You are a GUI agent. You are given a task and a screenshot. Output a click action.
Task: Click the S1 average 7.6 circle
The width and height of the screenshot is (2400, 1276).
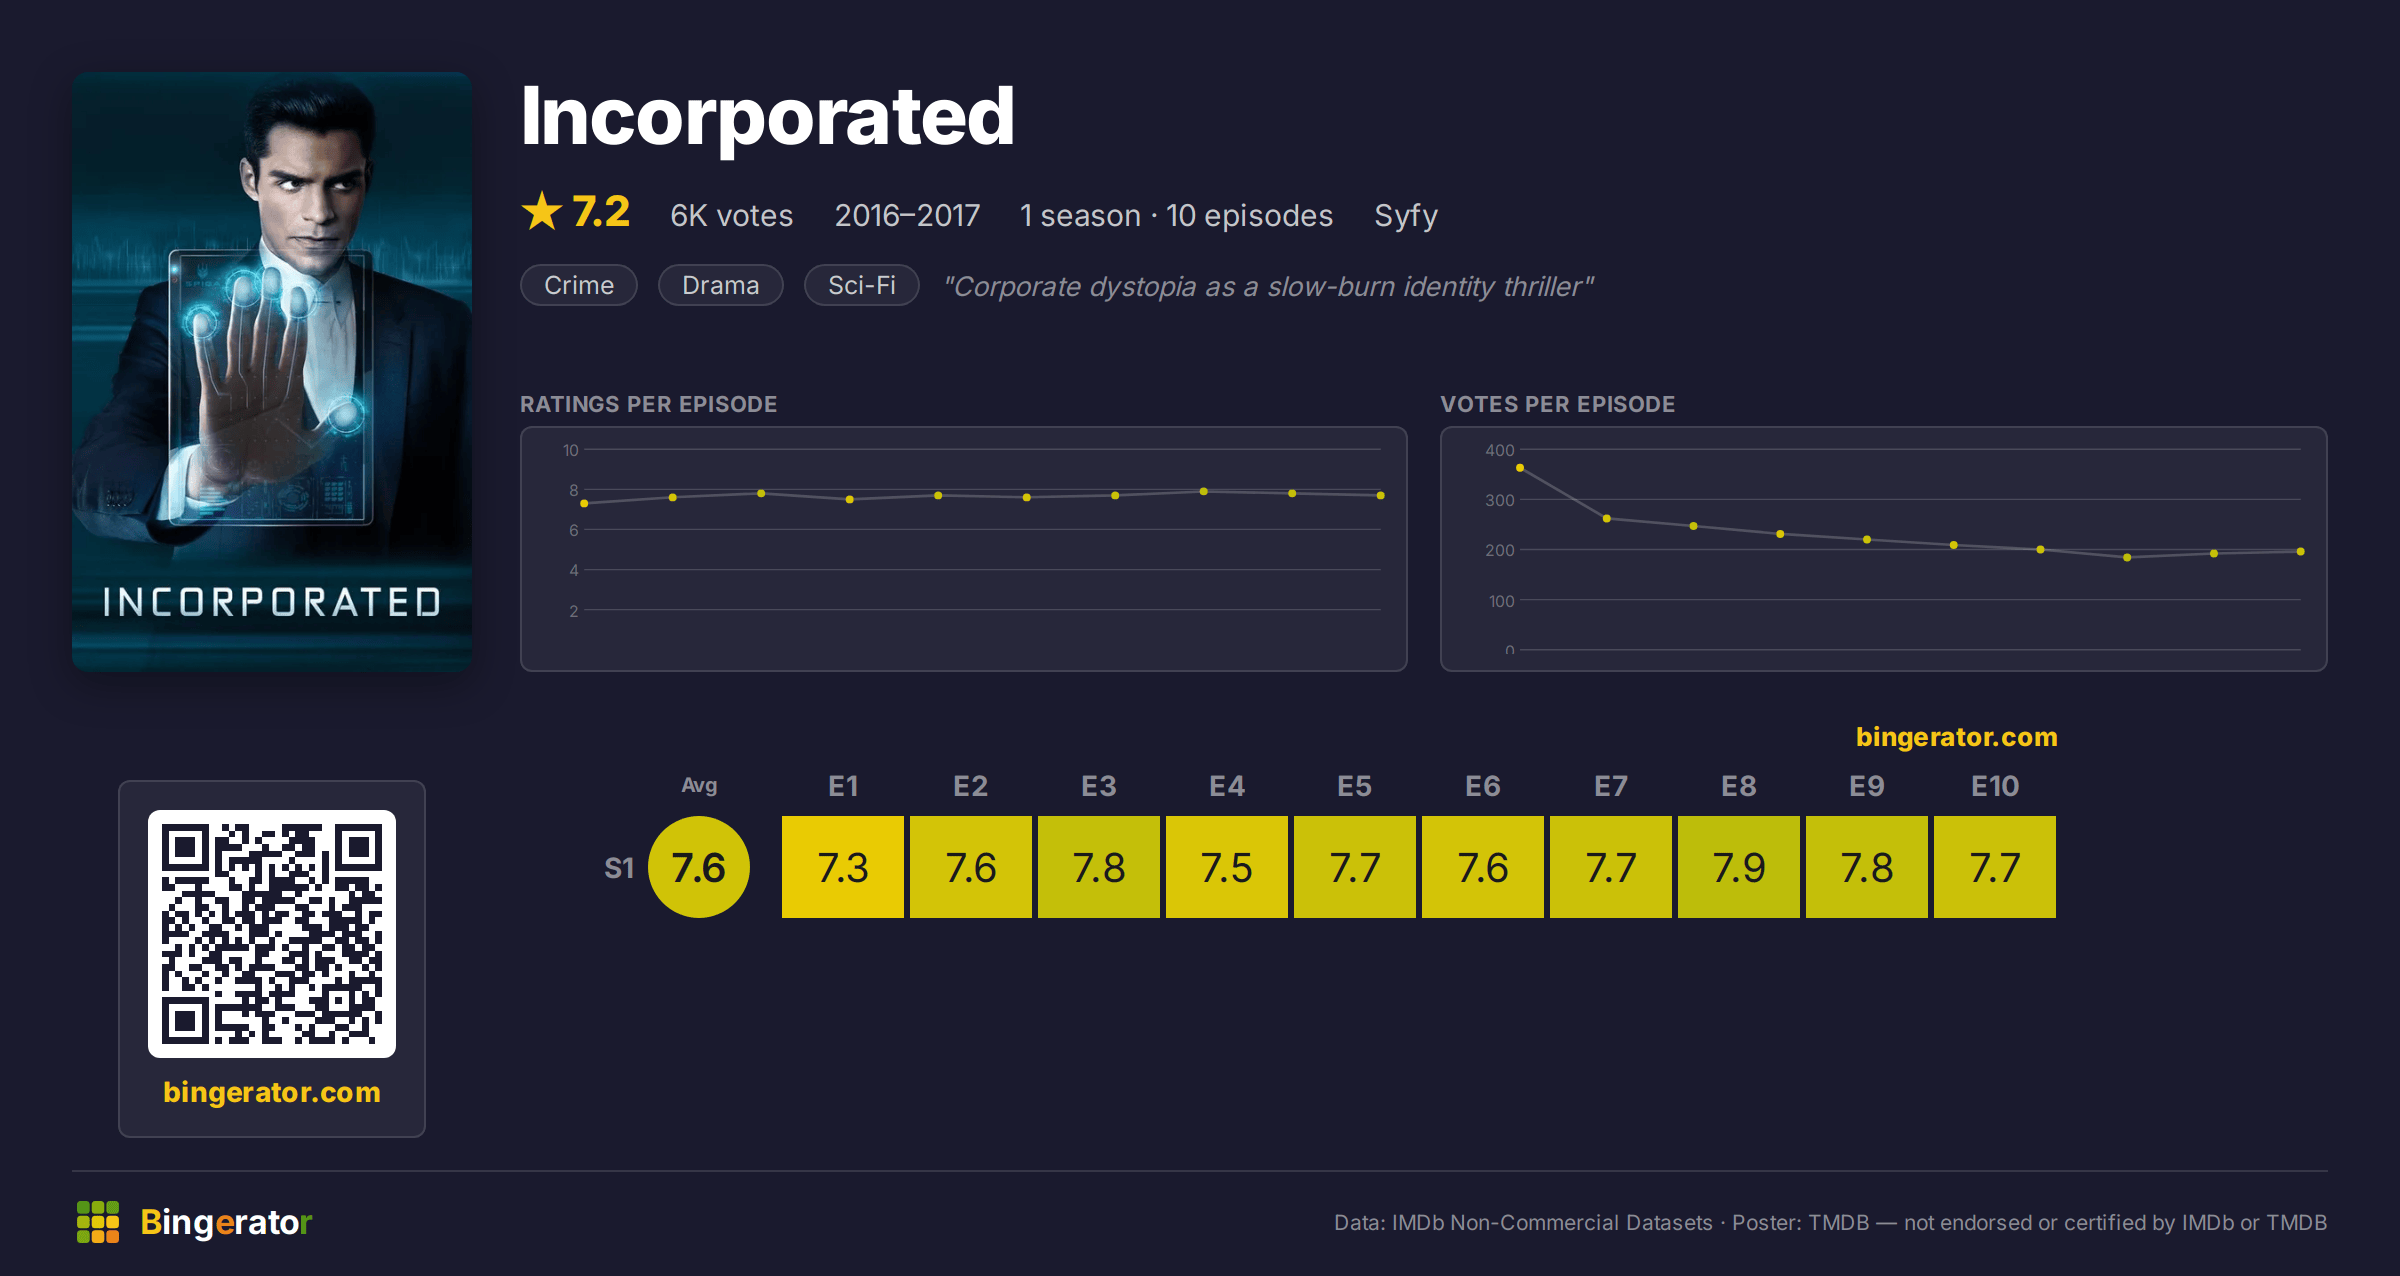pyautogui.click(x=699, y=867)
